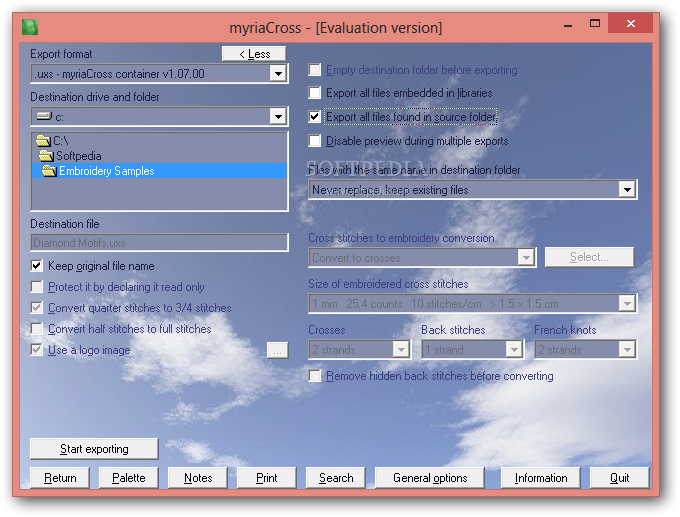Open the Convert to crosses dropdown
This screenshot has width=680, height=517.
526,258
